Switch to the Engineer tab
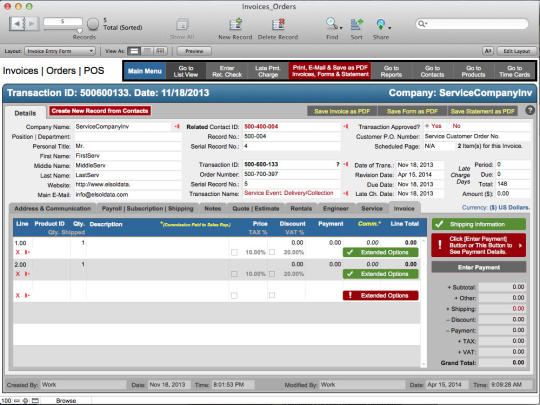The width and height of the screenshot is (540, 405). [x=336, y=209]
